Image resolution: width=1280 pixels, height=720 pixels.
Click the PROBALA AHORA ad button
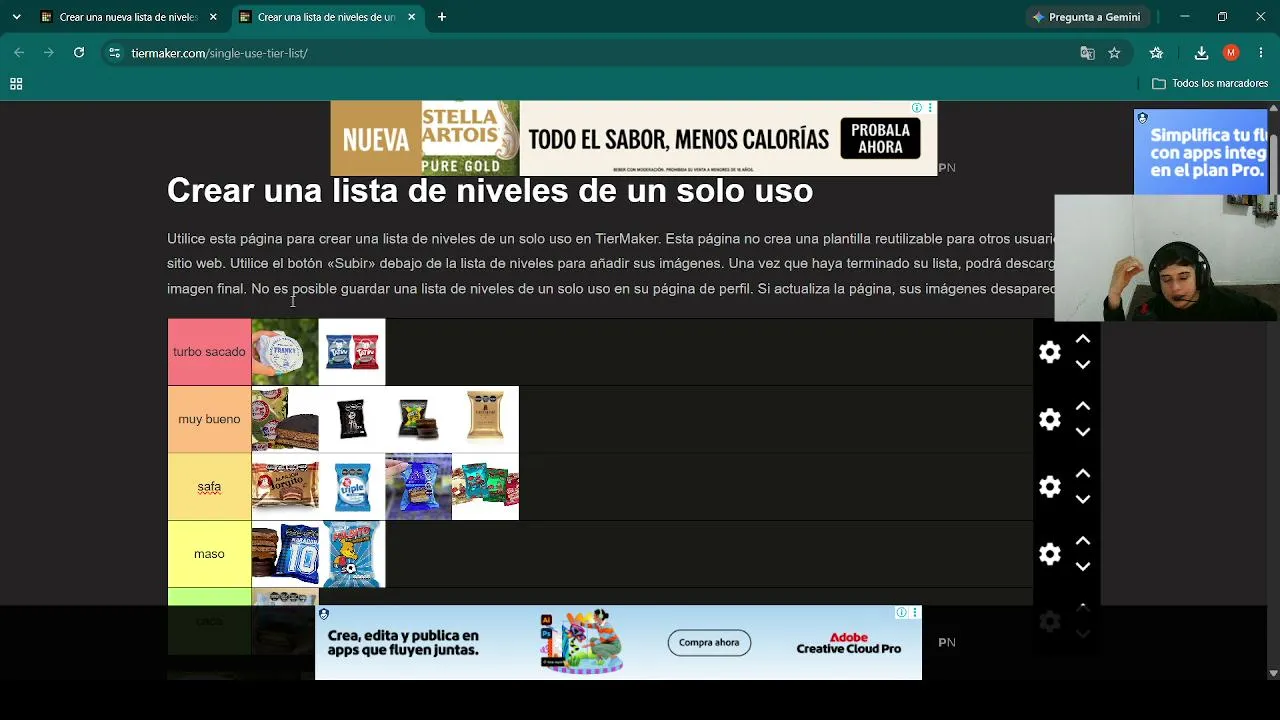click(880, 139)
